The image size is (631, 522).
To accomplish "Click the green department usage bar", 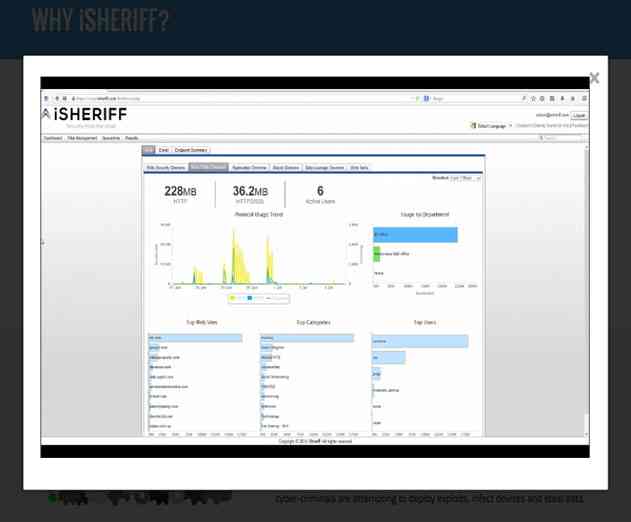I will pyautogui.click(x=377, y=254).
